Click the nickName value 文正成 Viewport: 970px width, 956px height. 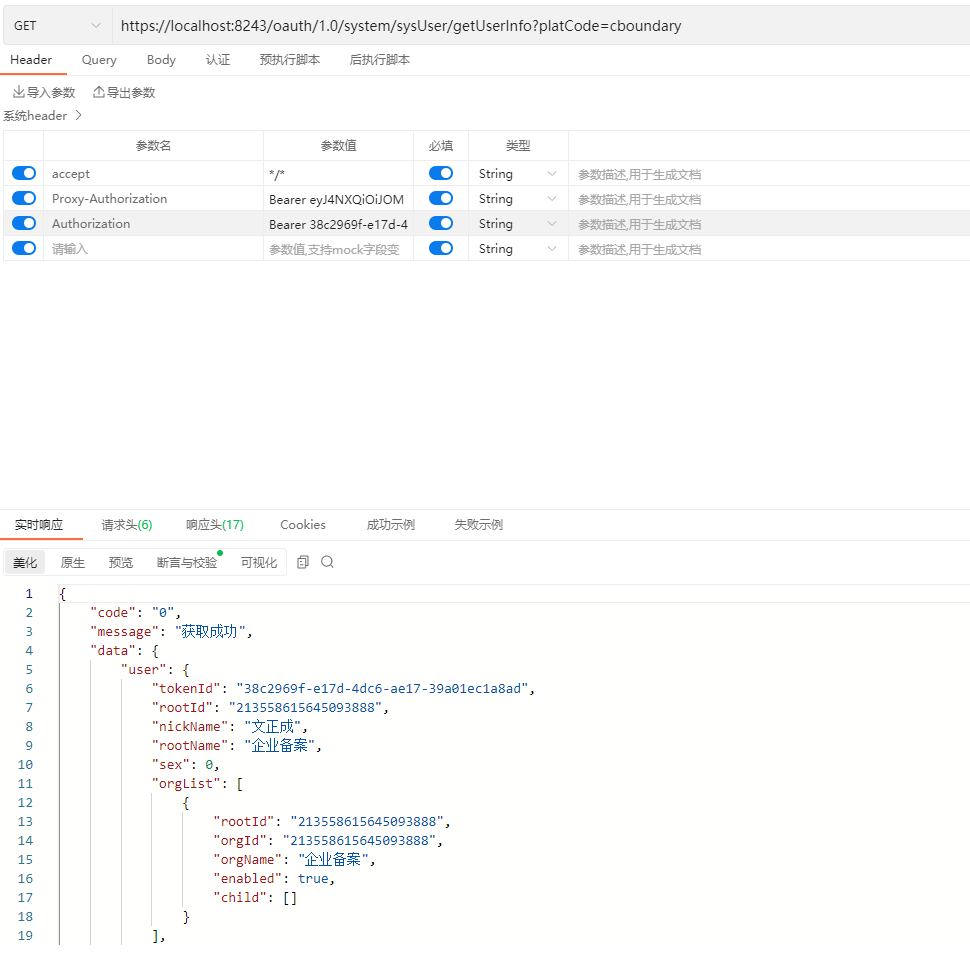tap(272, 726)
